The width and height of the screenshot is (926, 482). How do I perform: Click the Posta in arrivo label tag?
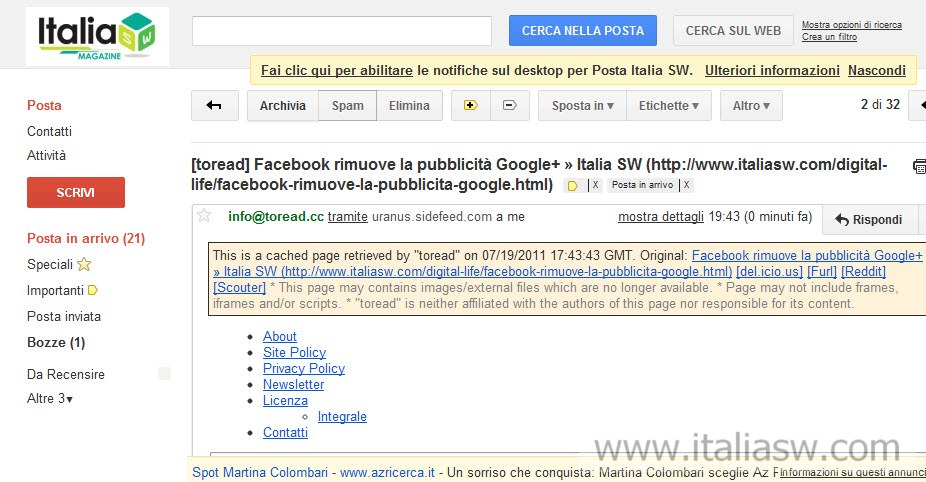(642, 185)
